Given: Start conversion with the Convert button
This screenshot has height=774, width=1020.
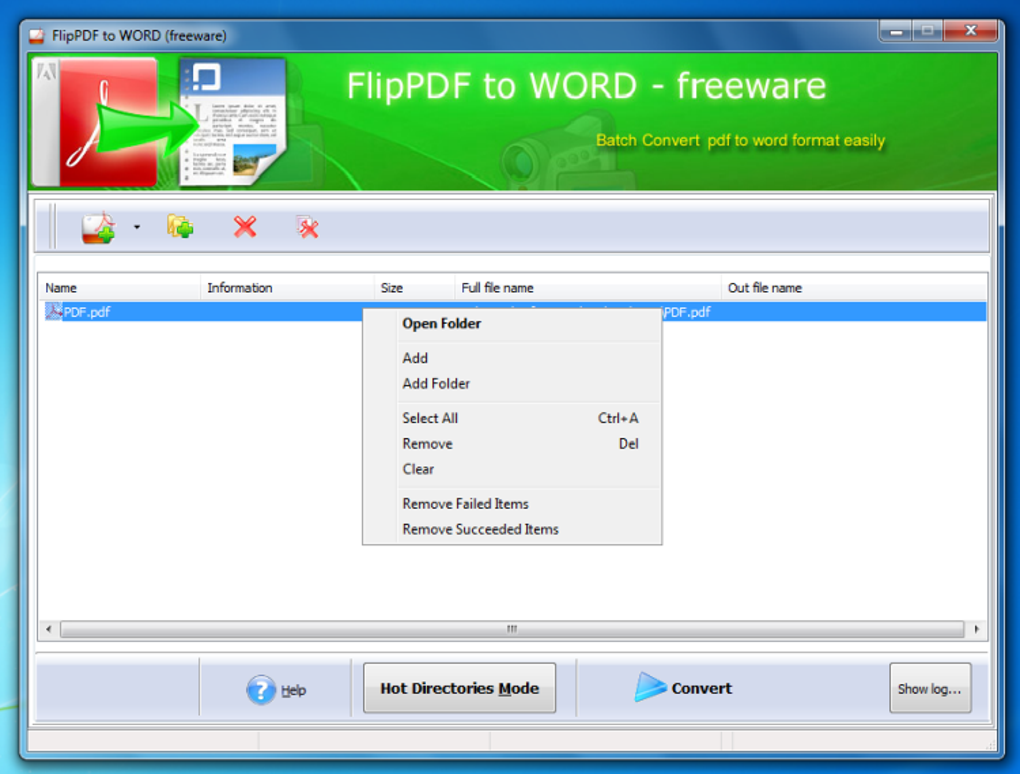Looking at the screenshot, I should pyautogui.click(x=683, y=688).
